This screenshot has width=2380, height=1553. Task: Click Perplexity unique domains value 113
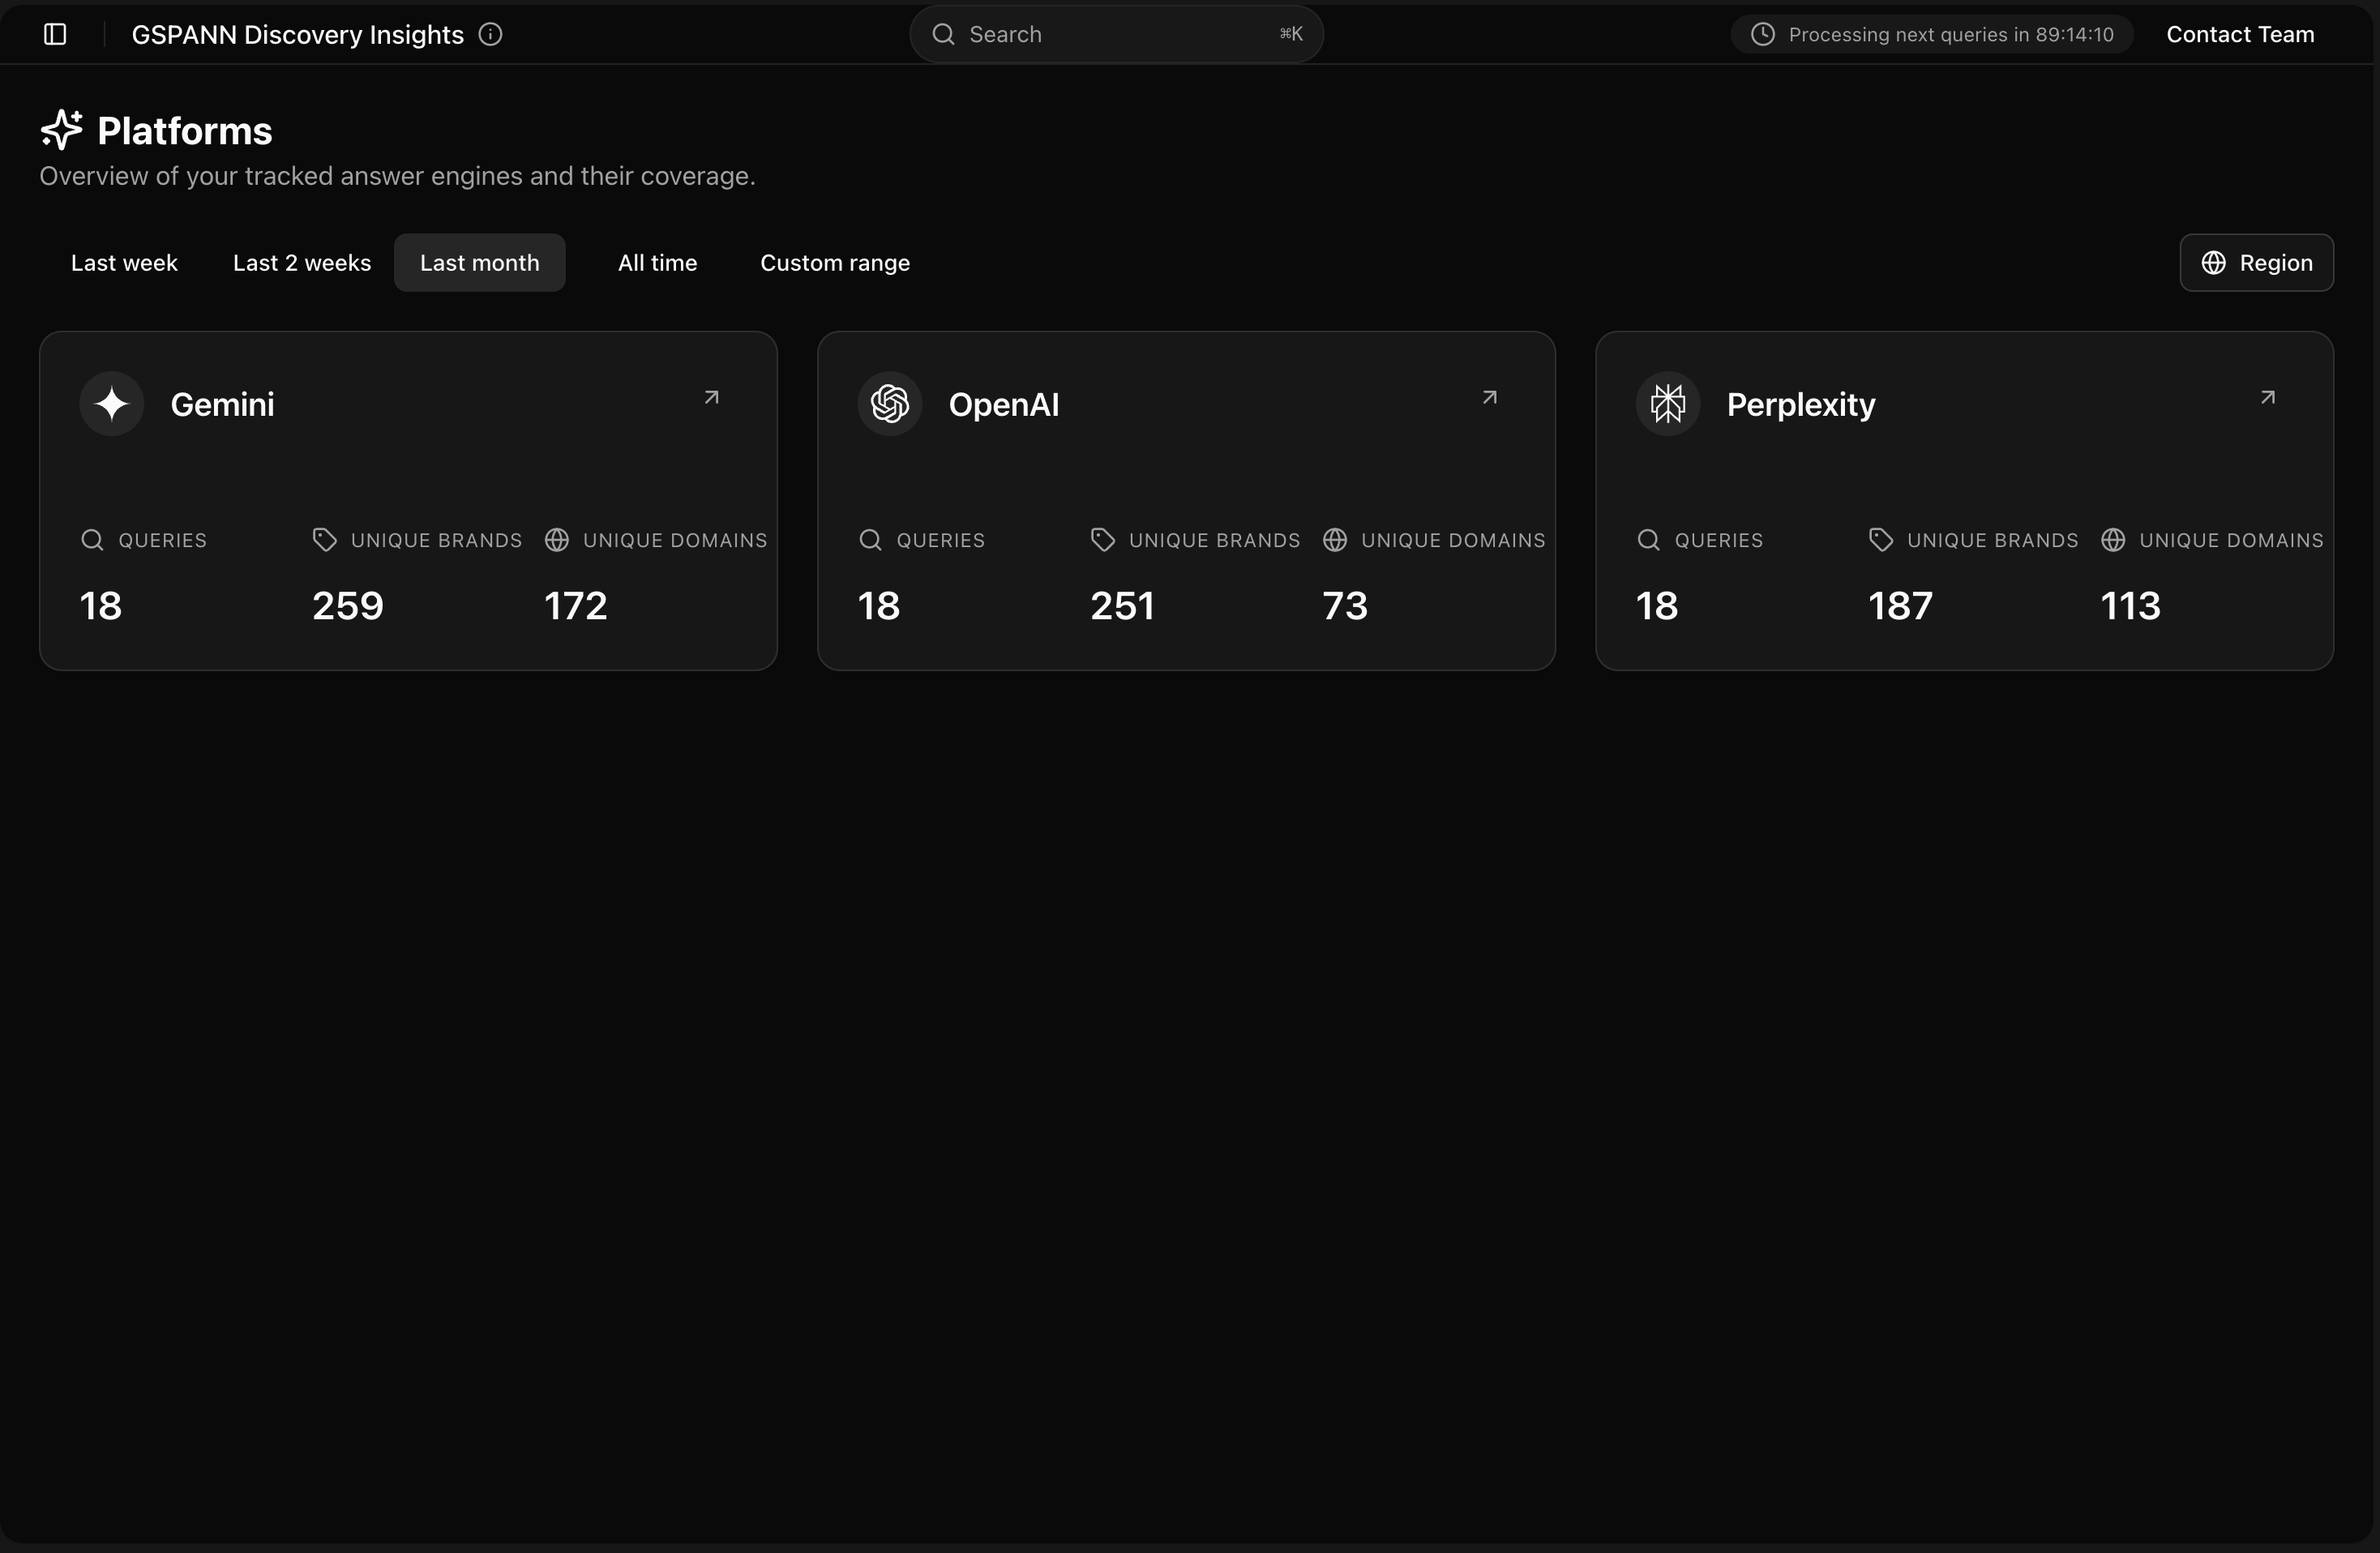point(2131,606)
